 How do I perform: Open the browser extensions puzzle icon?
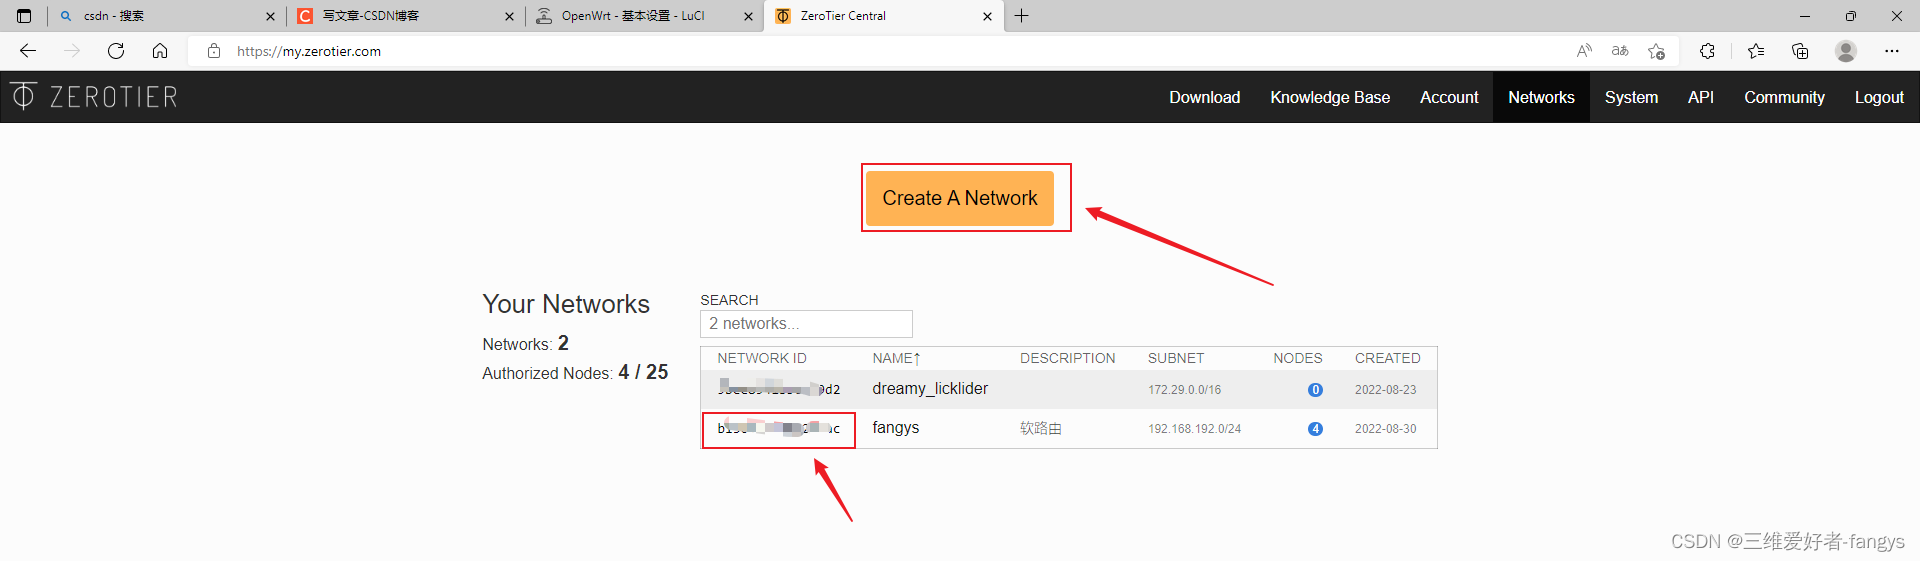pyautogui.click(x=1707, y=51)
